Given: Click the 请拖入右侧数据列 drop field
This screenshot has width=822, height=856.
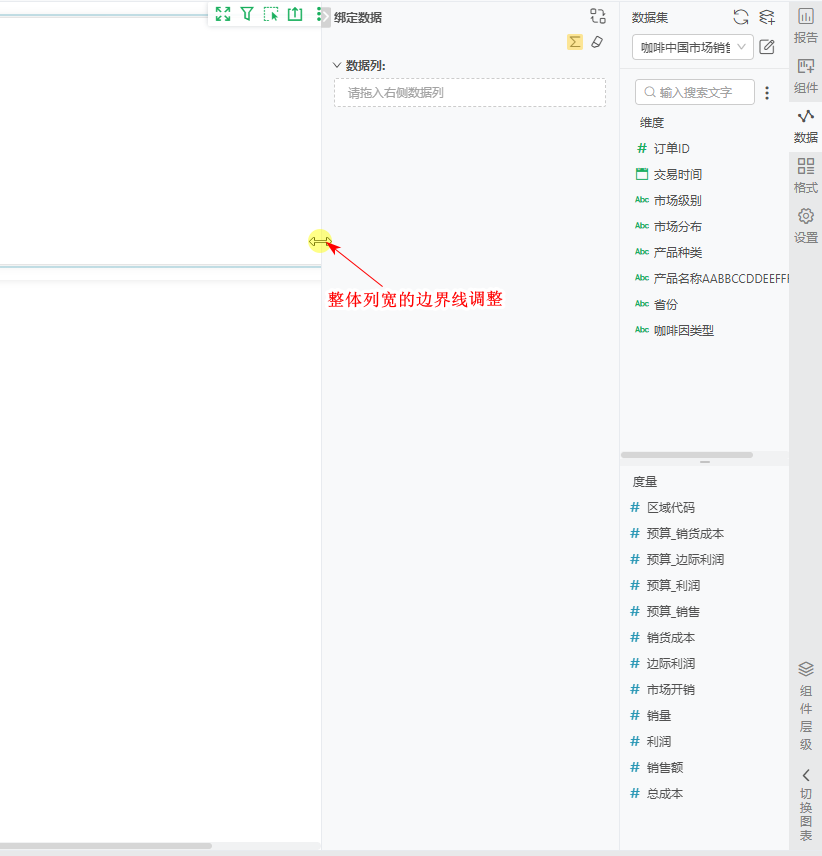Looking at the screenshot, I should [470, 92].
